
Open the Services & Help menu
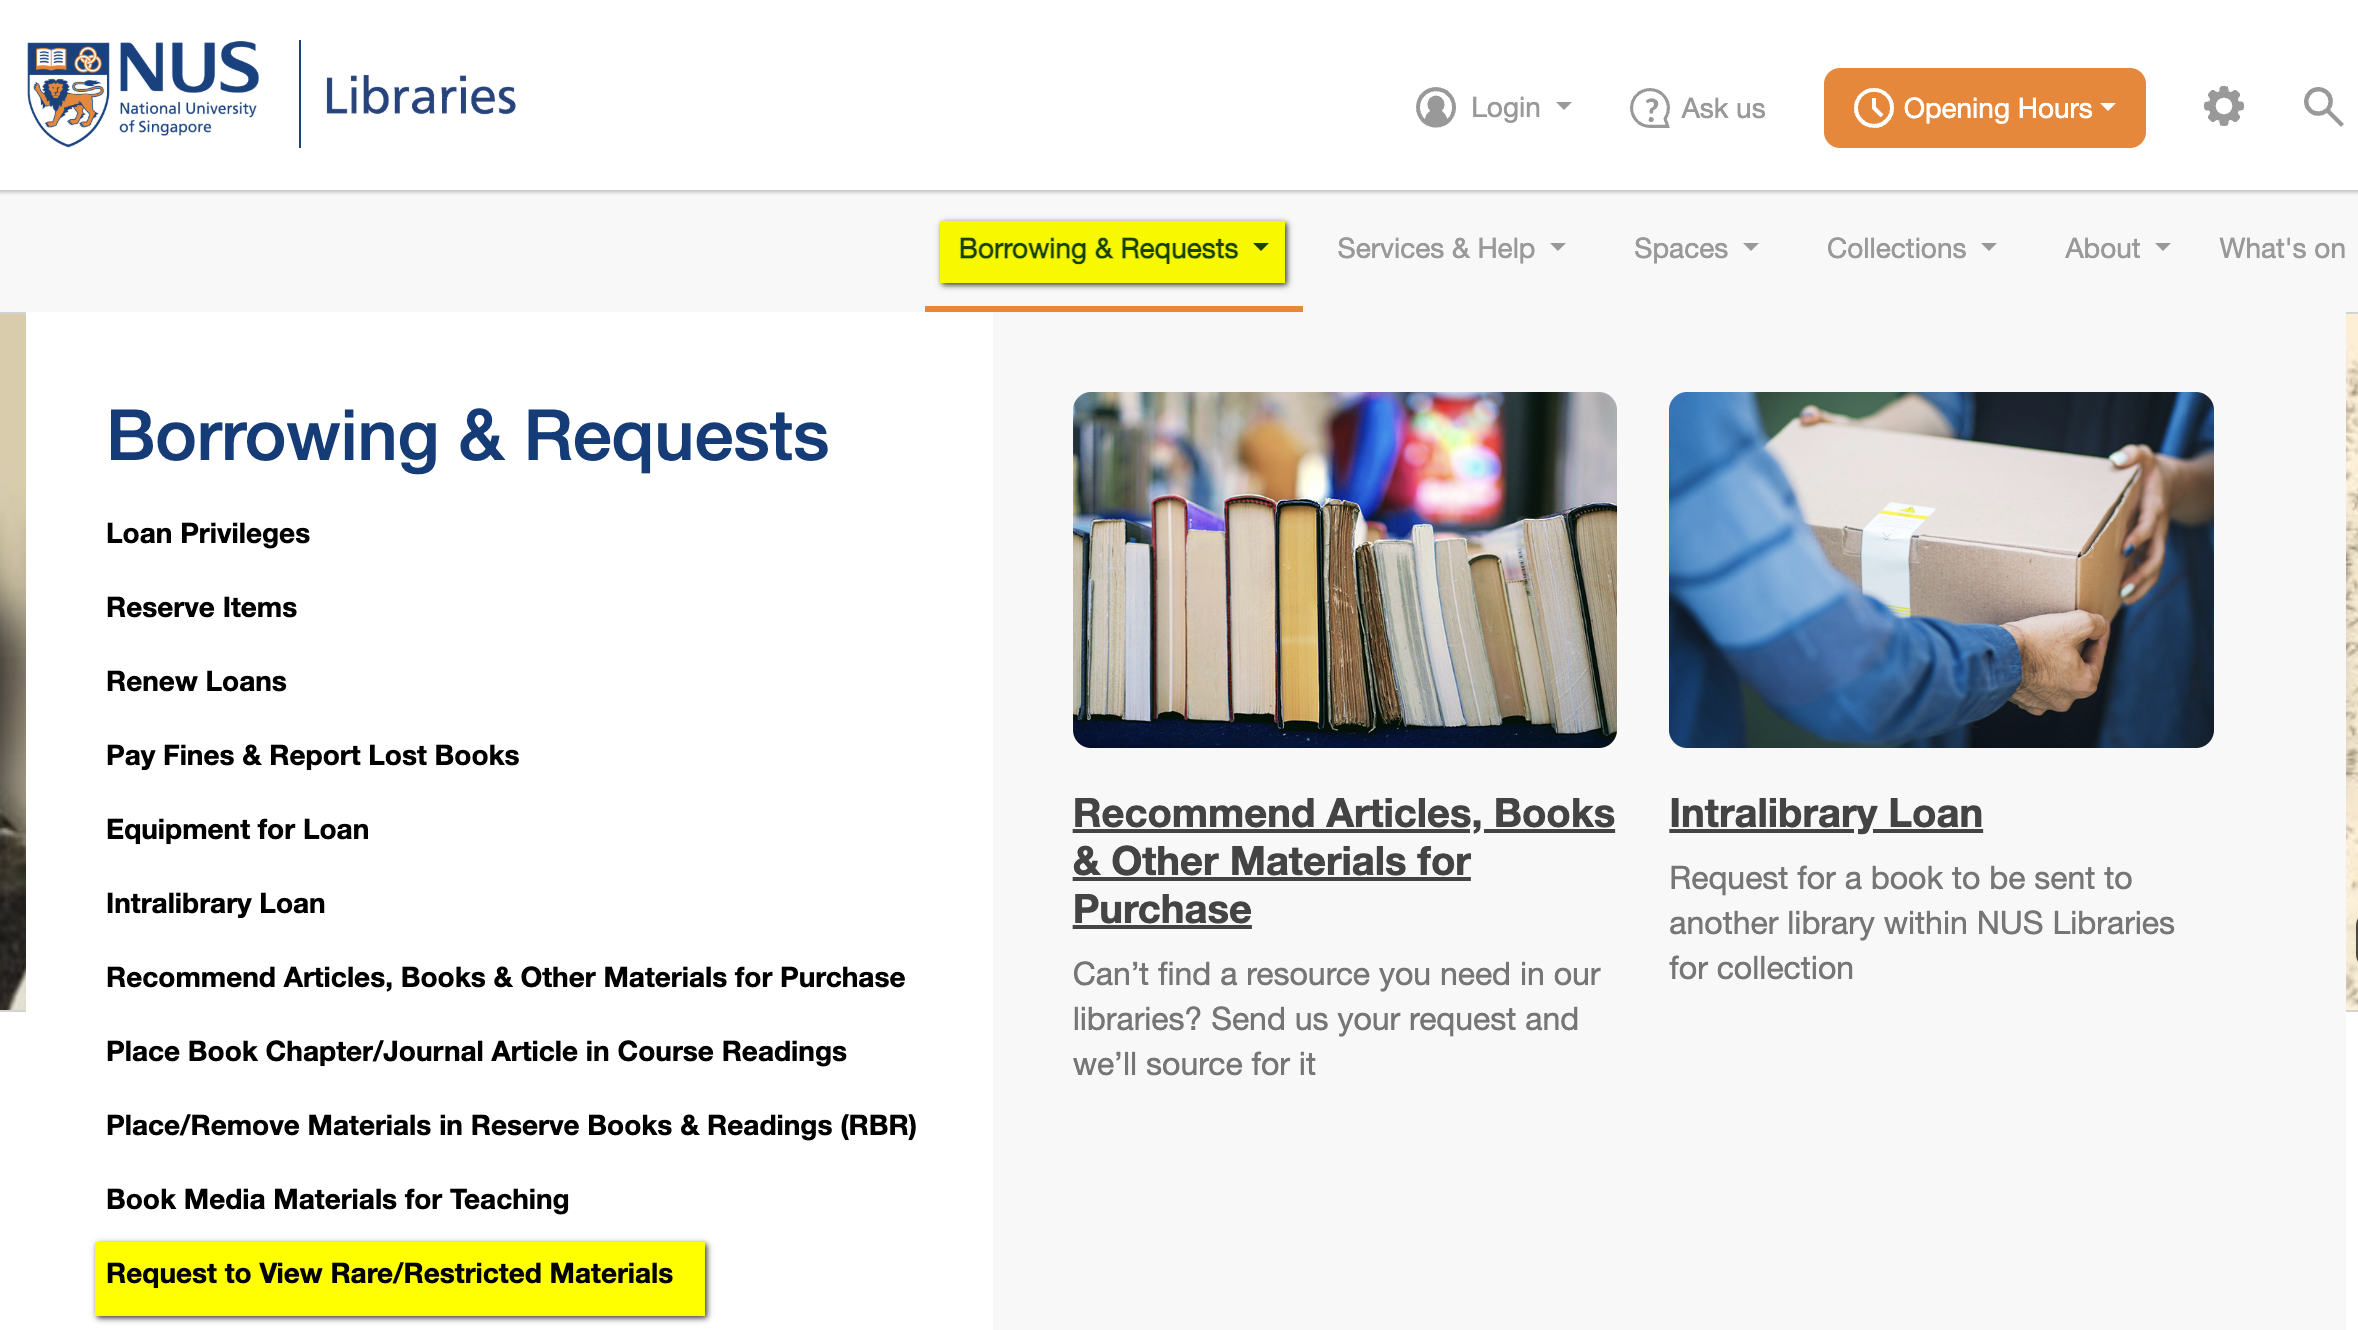coord(1450,249)
